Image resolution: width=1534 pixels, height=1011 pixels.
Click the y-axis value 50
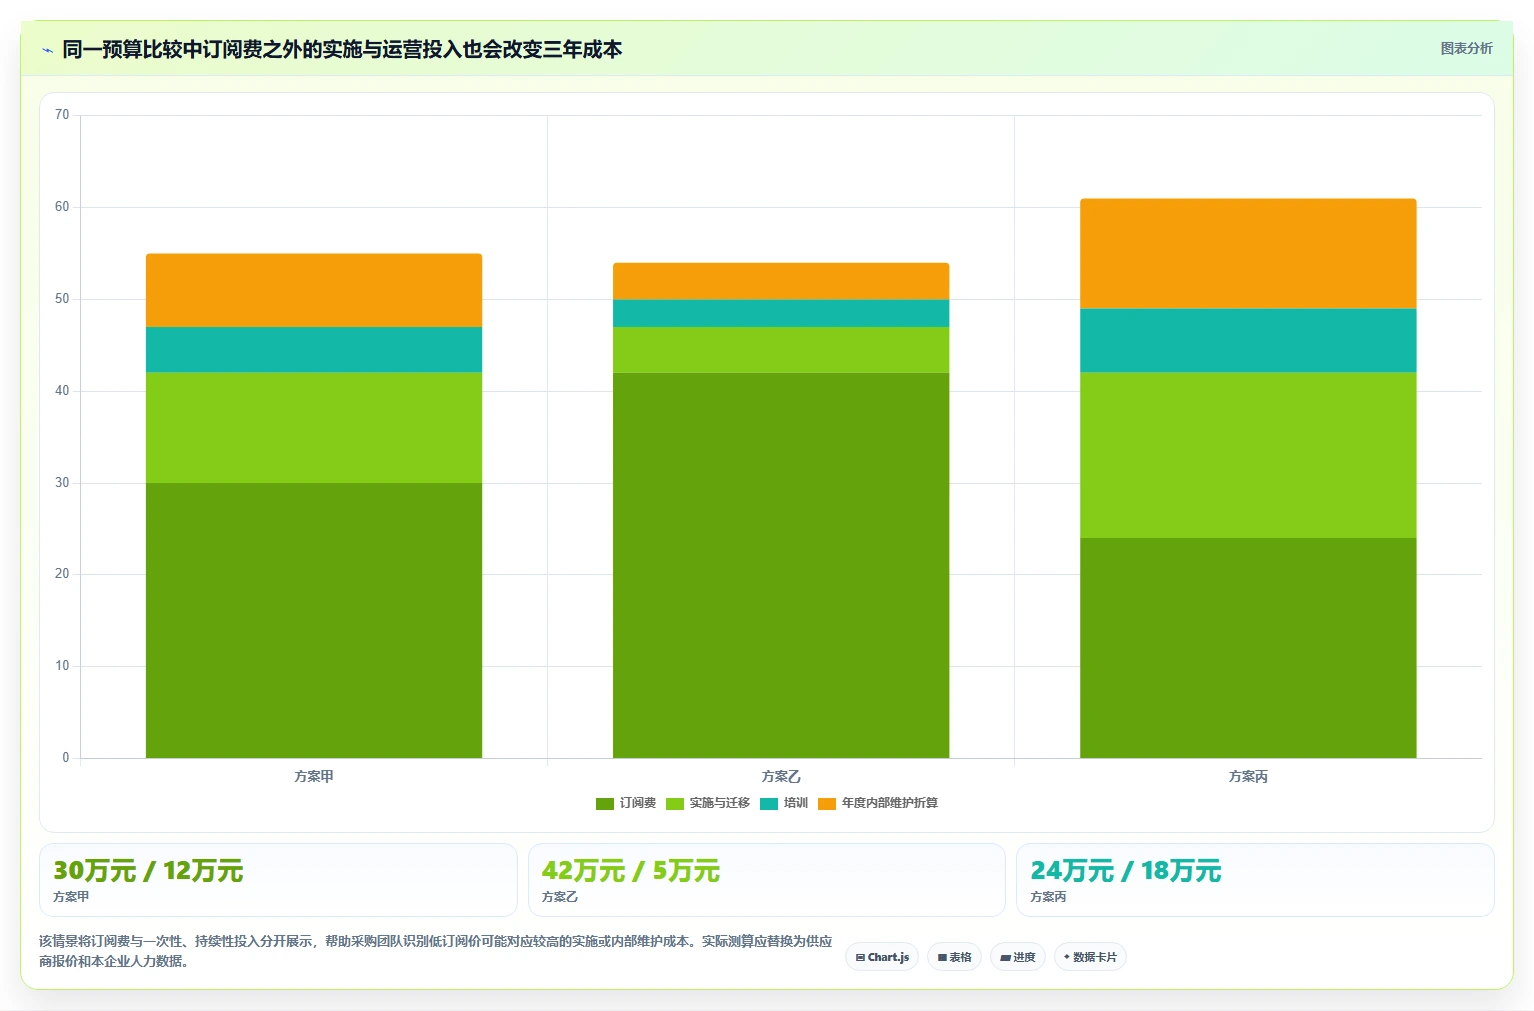click(62, 299)
